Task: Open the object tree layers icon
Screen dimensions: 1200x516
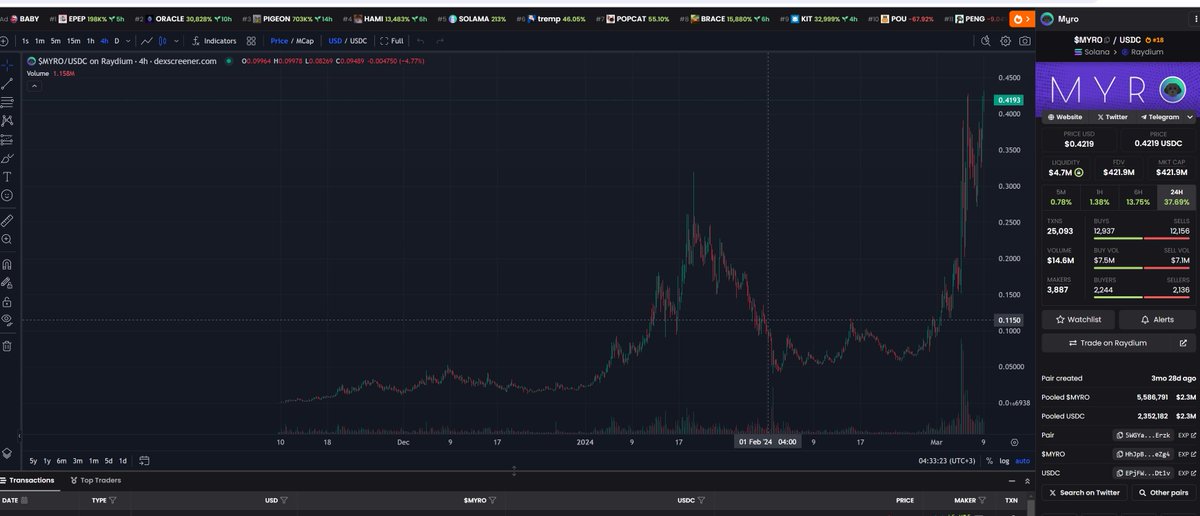Action: 7,453
